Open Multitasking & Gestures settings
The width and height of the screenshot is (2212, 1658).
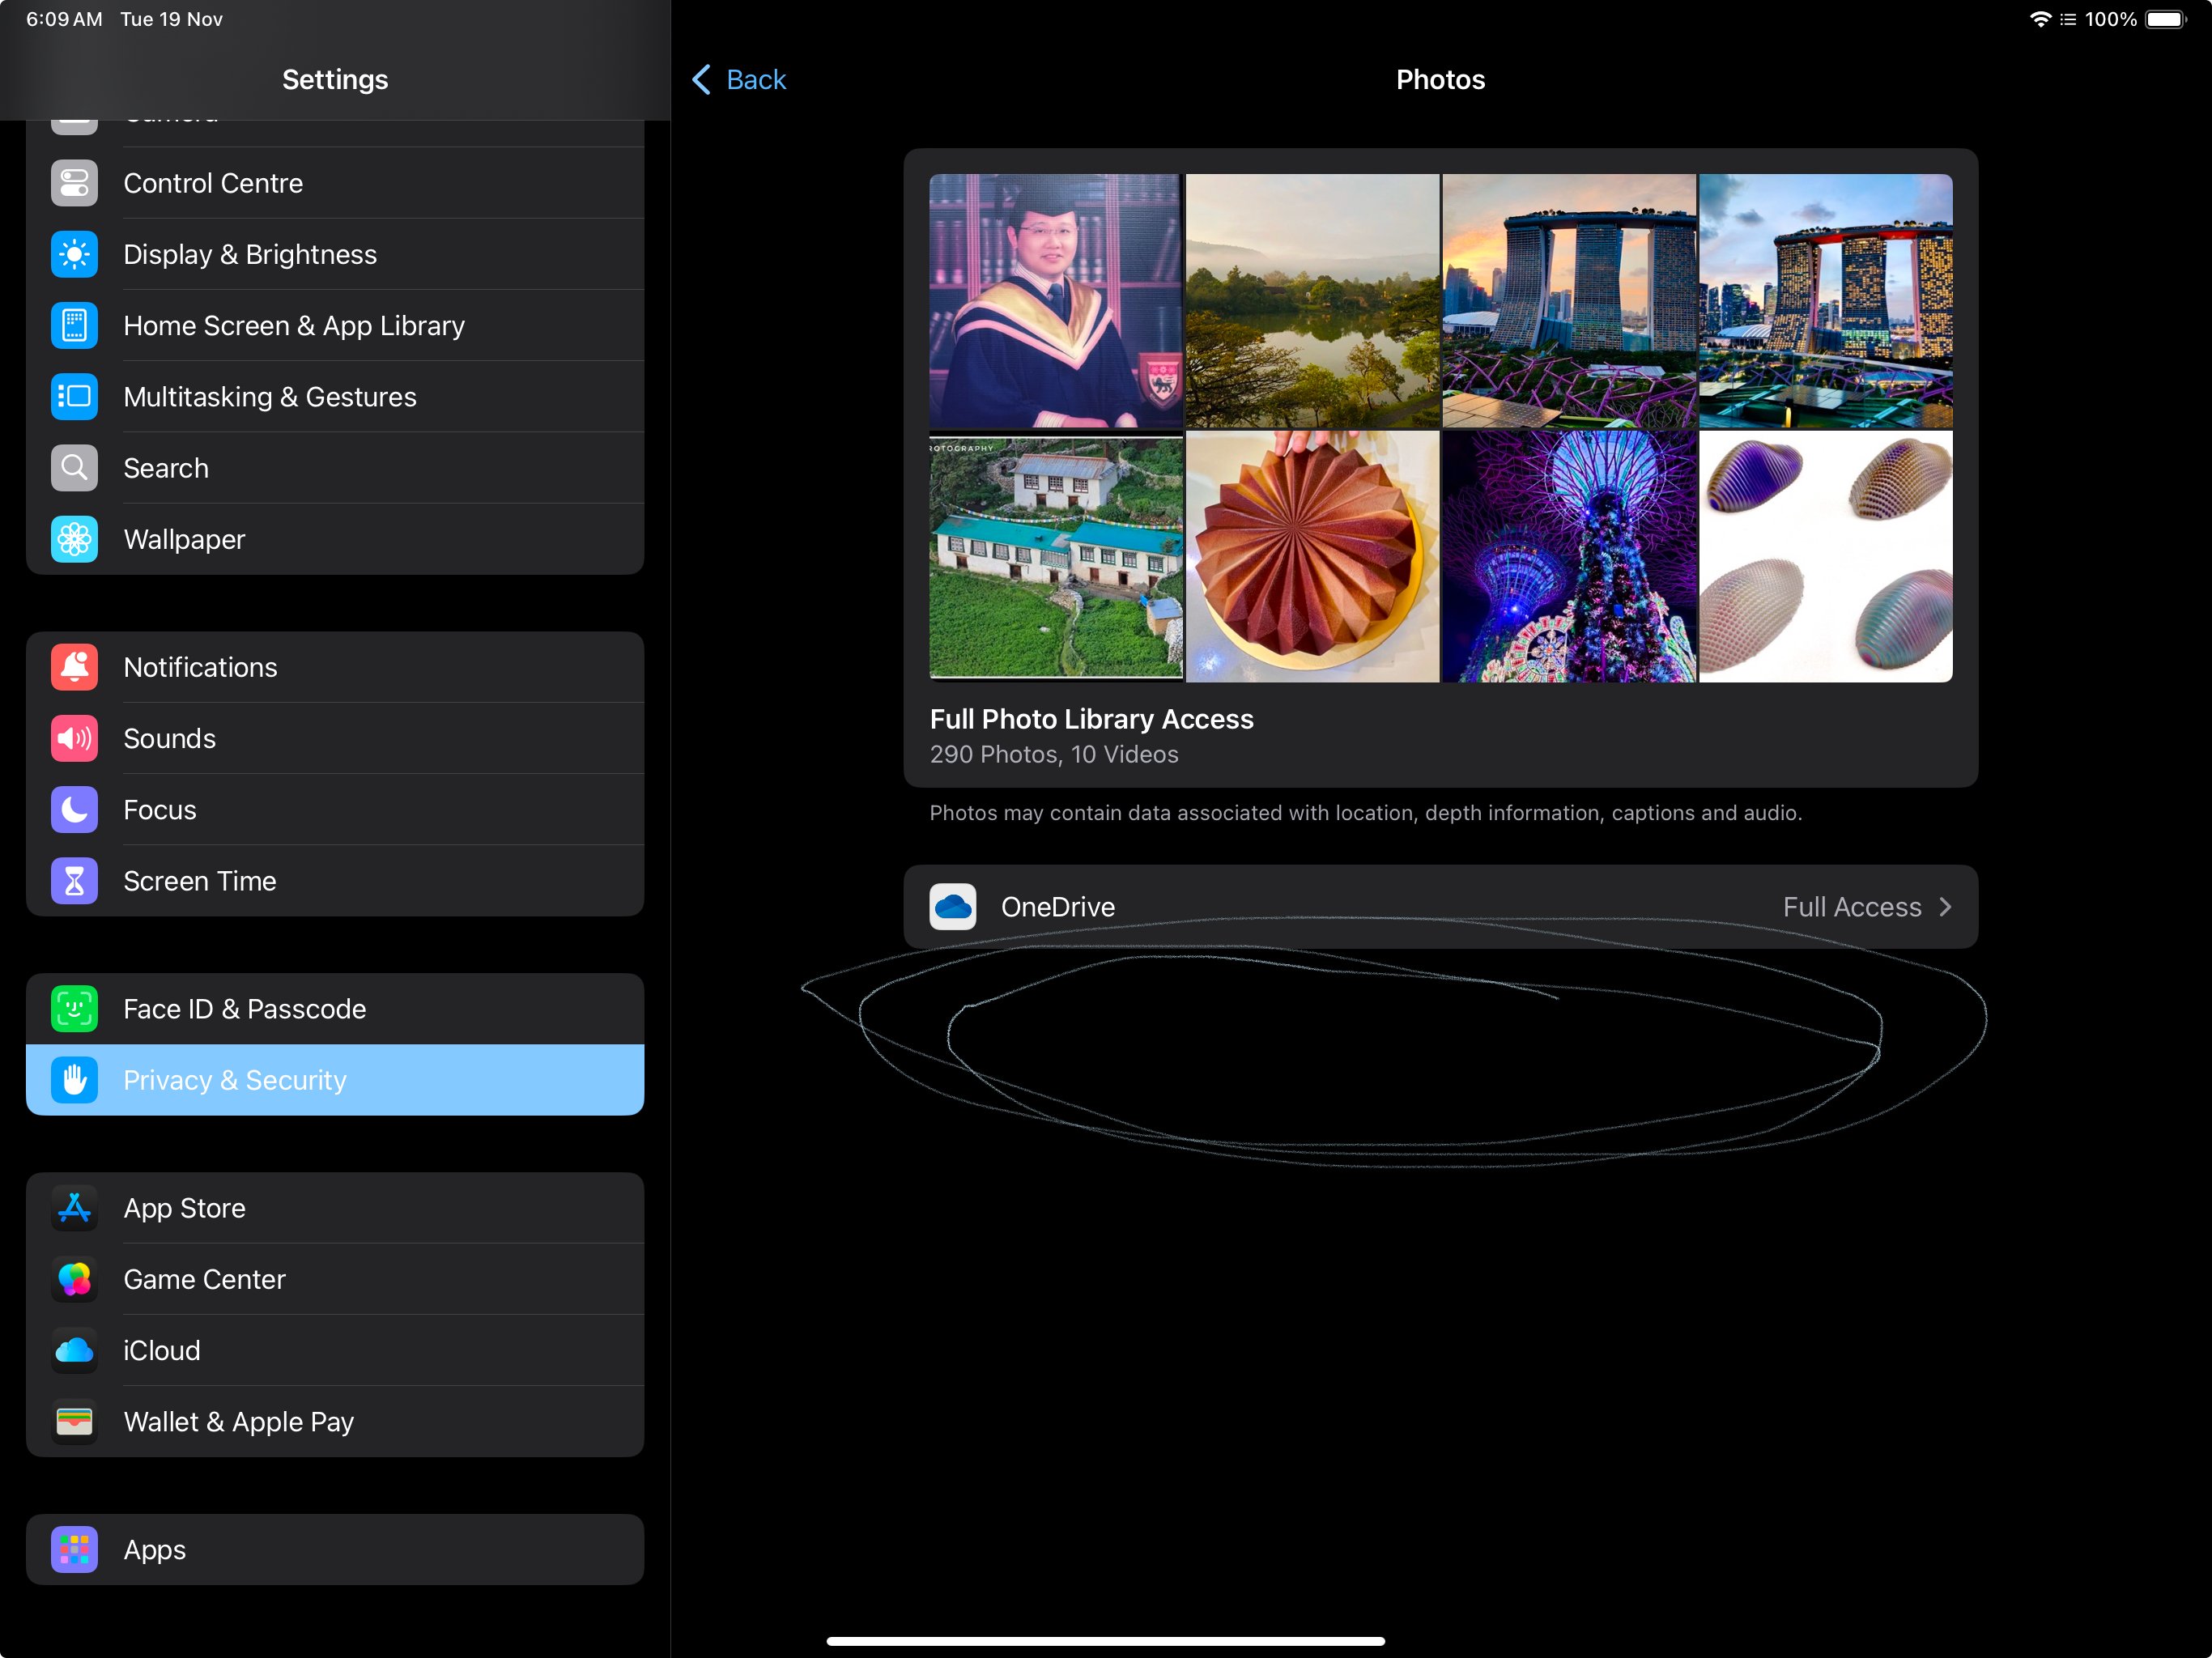[x=335, y=397]
